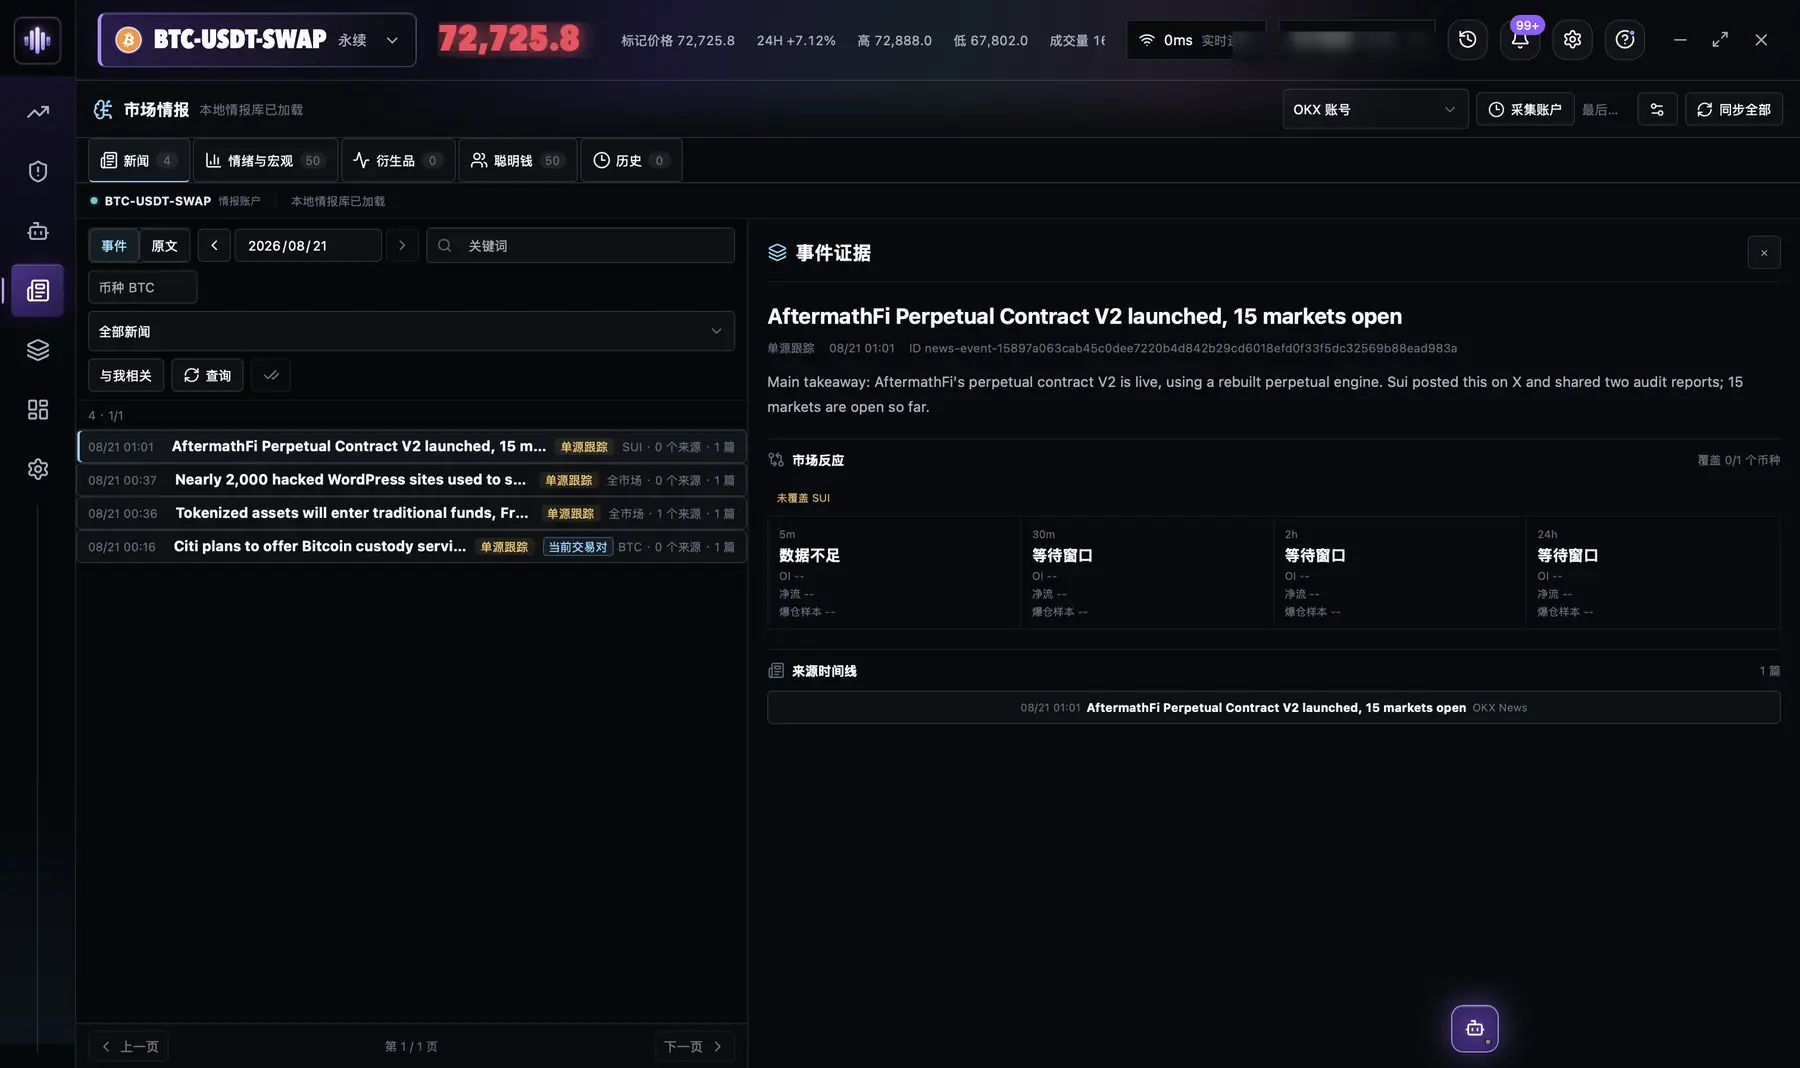Go to 下一页 in pagination
This screenshot has width=1800, height=1068.
pyautogui.click(x=693, y=1046)
